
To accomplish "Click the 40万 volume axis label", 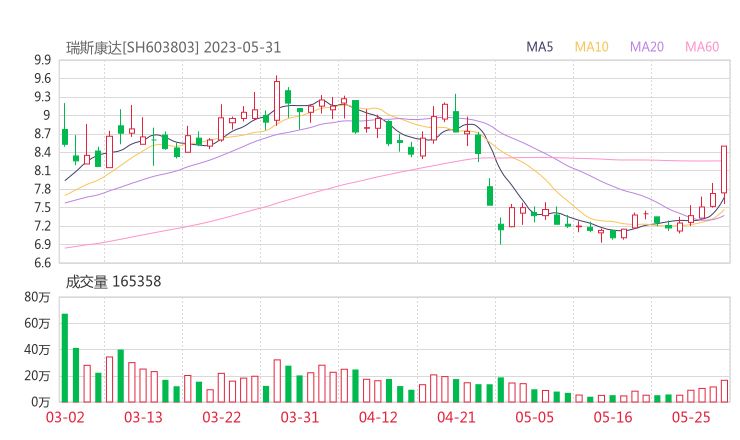I will (x=37, y=350).
